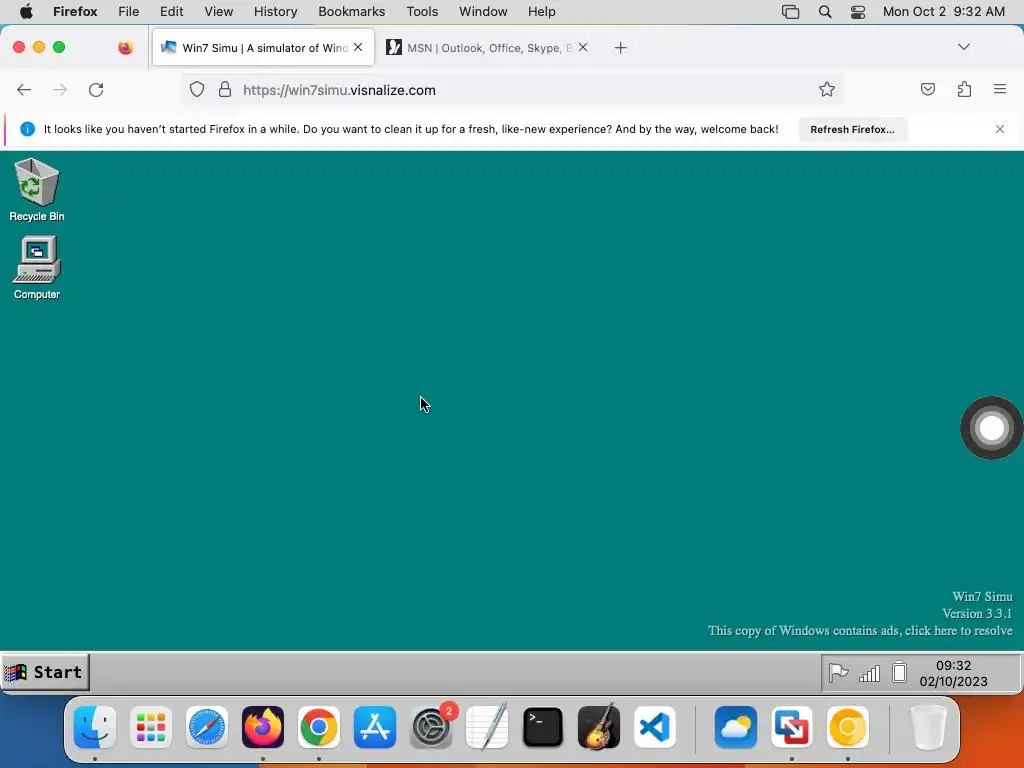This screenshot has width=1024, height=768.
Task: Open the Apple menu
Action: [x=27, y=12]
